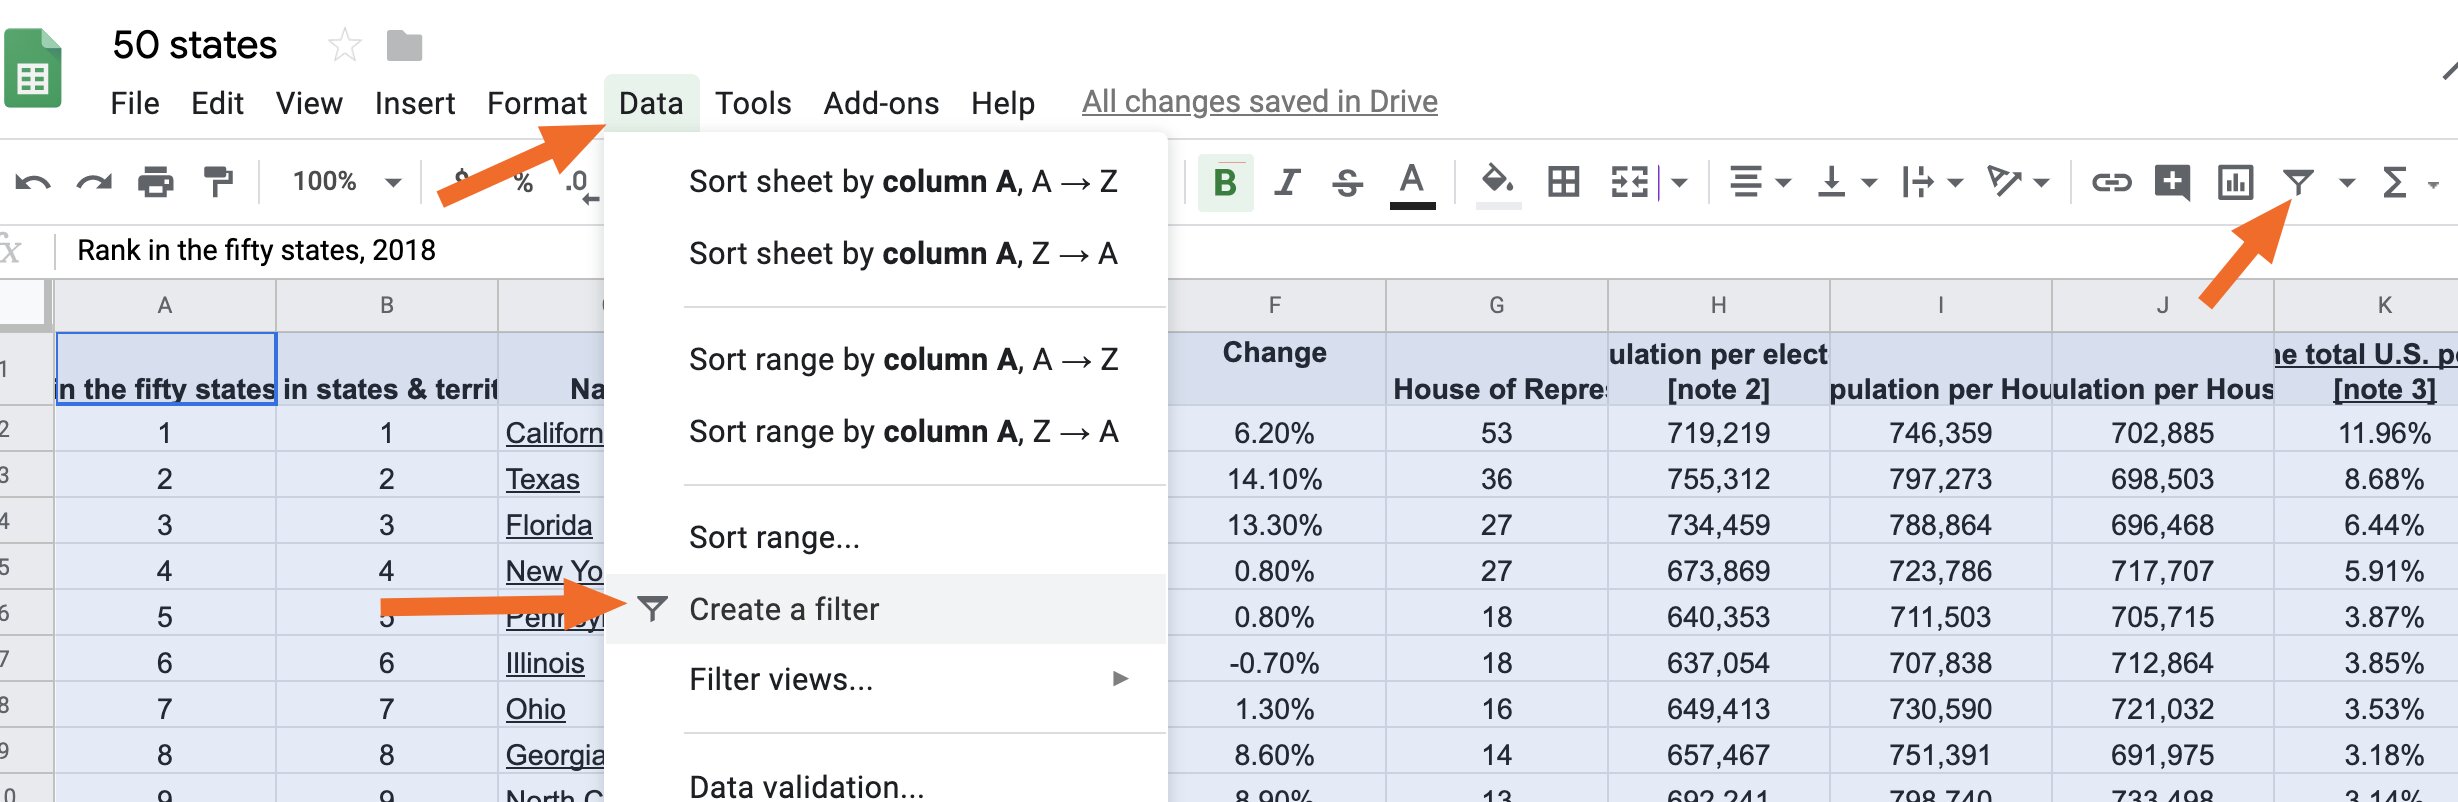The height and width of the screenshot is (802, 2458).
Task: Click the filter funnel in toolbar
Action: point(2298,182)
